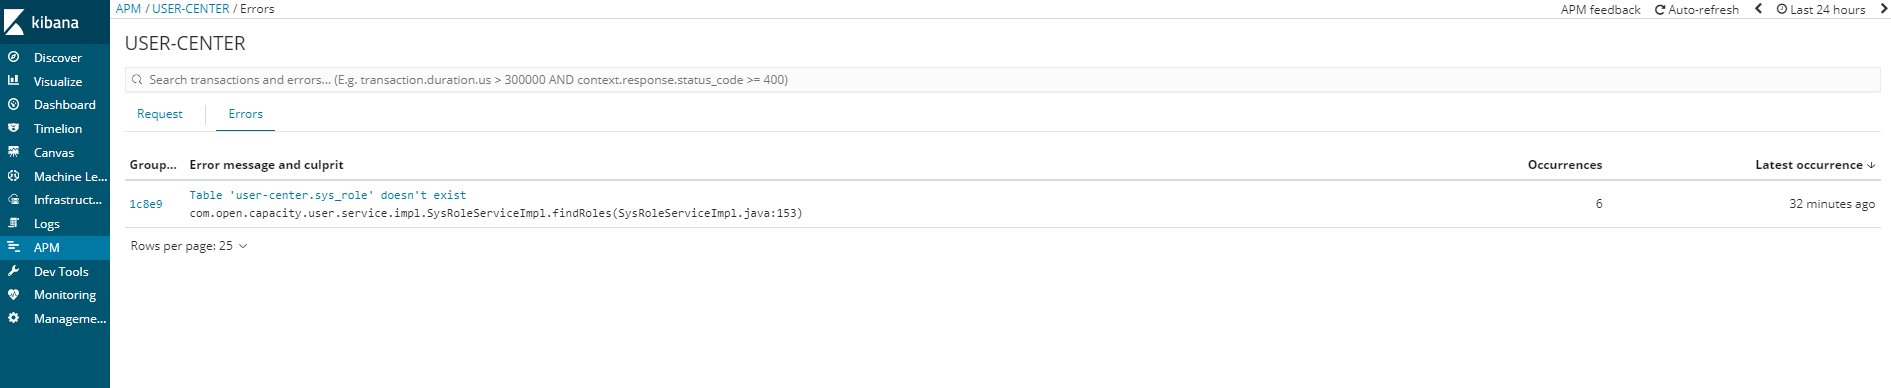This screenshot has height=388, width=1891.
Task: Select the Errors tab
Action: 245,114
